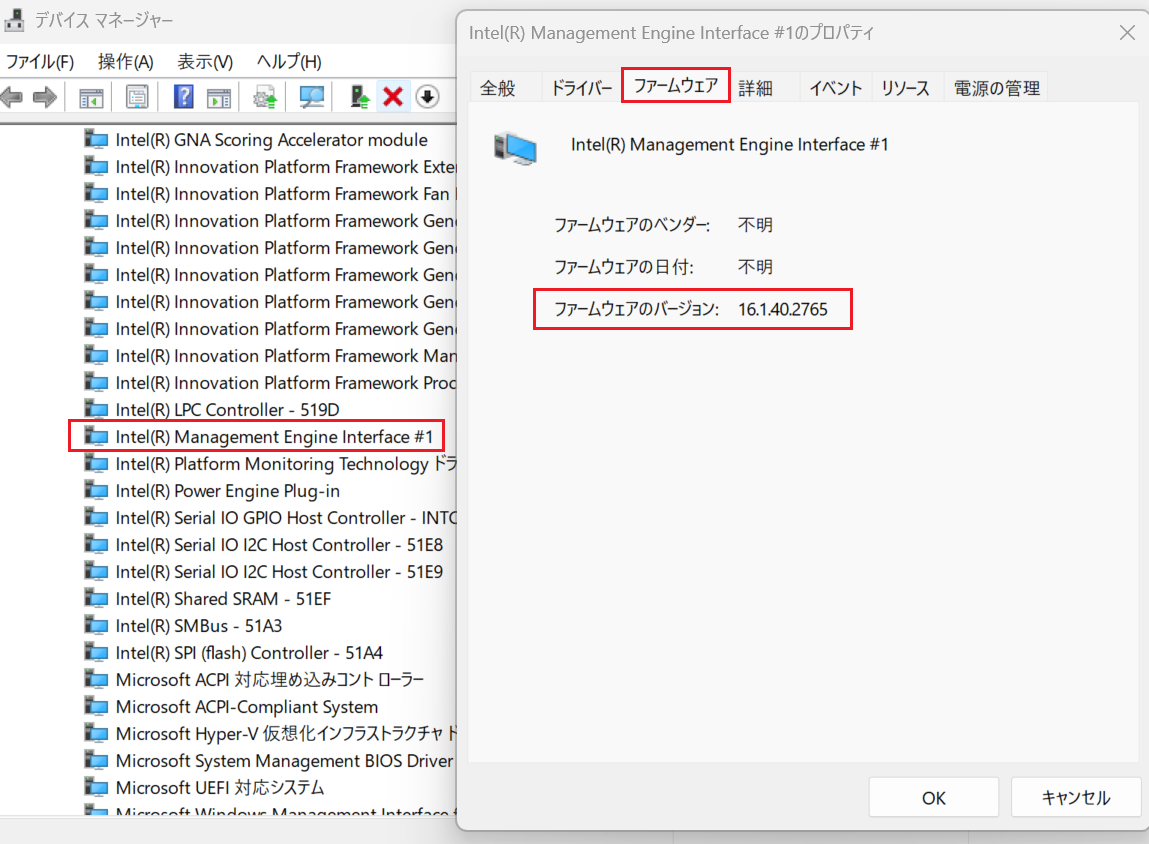This screenshot has width=1149, height=844.
Task: Open the ファイル(F) menu
Action: tap(40, 62)
